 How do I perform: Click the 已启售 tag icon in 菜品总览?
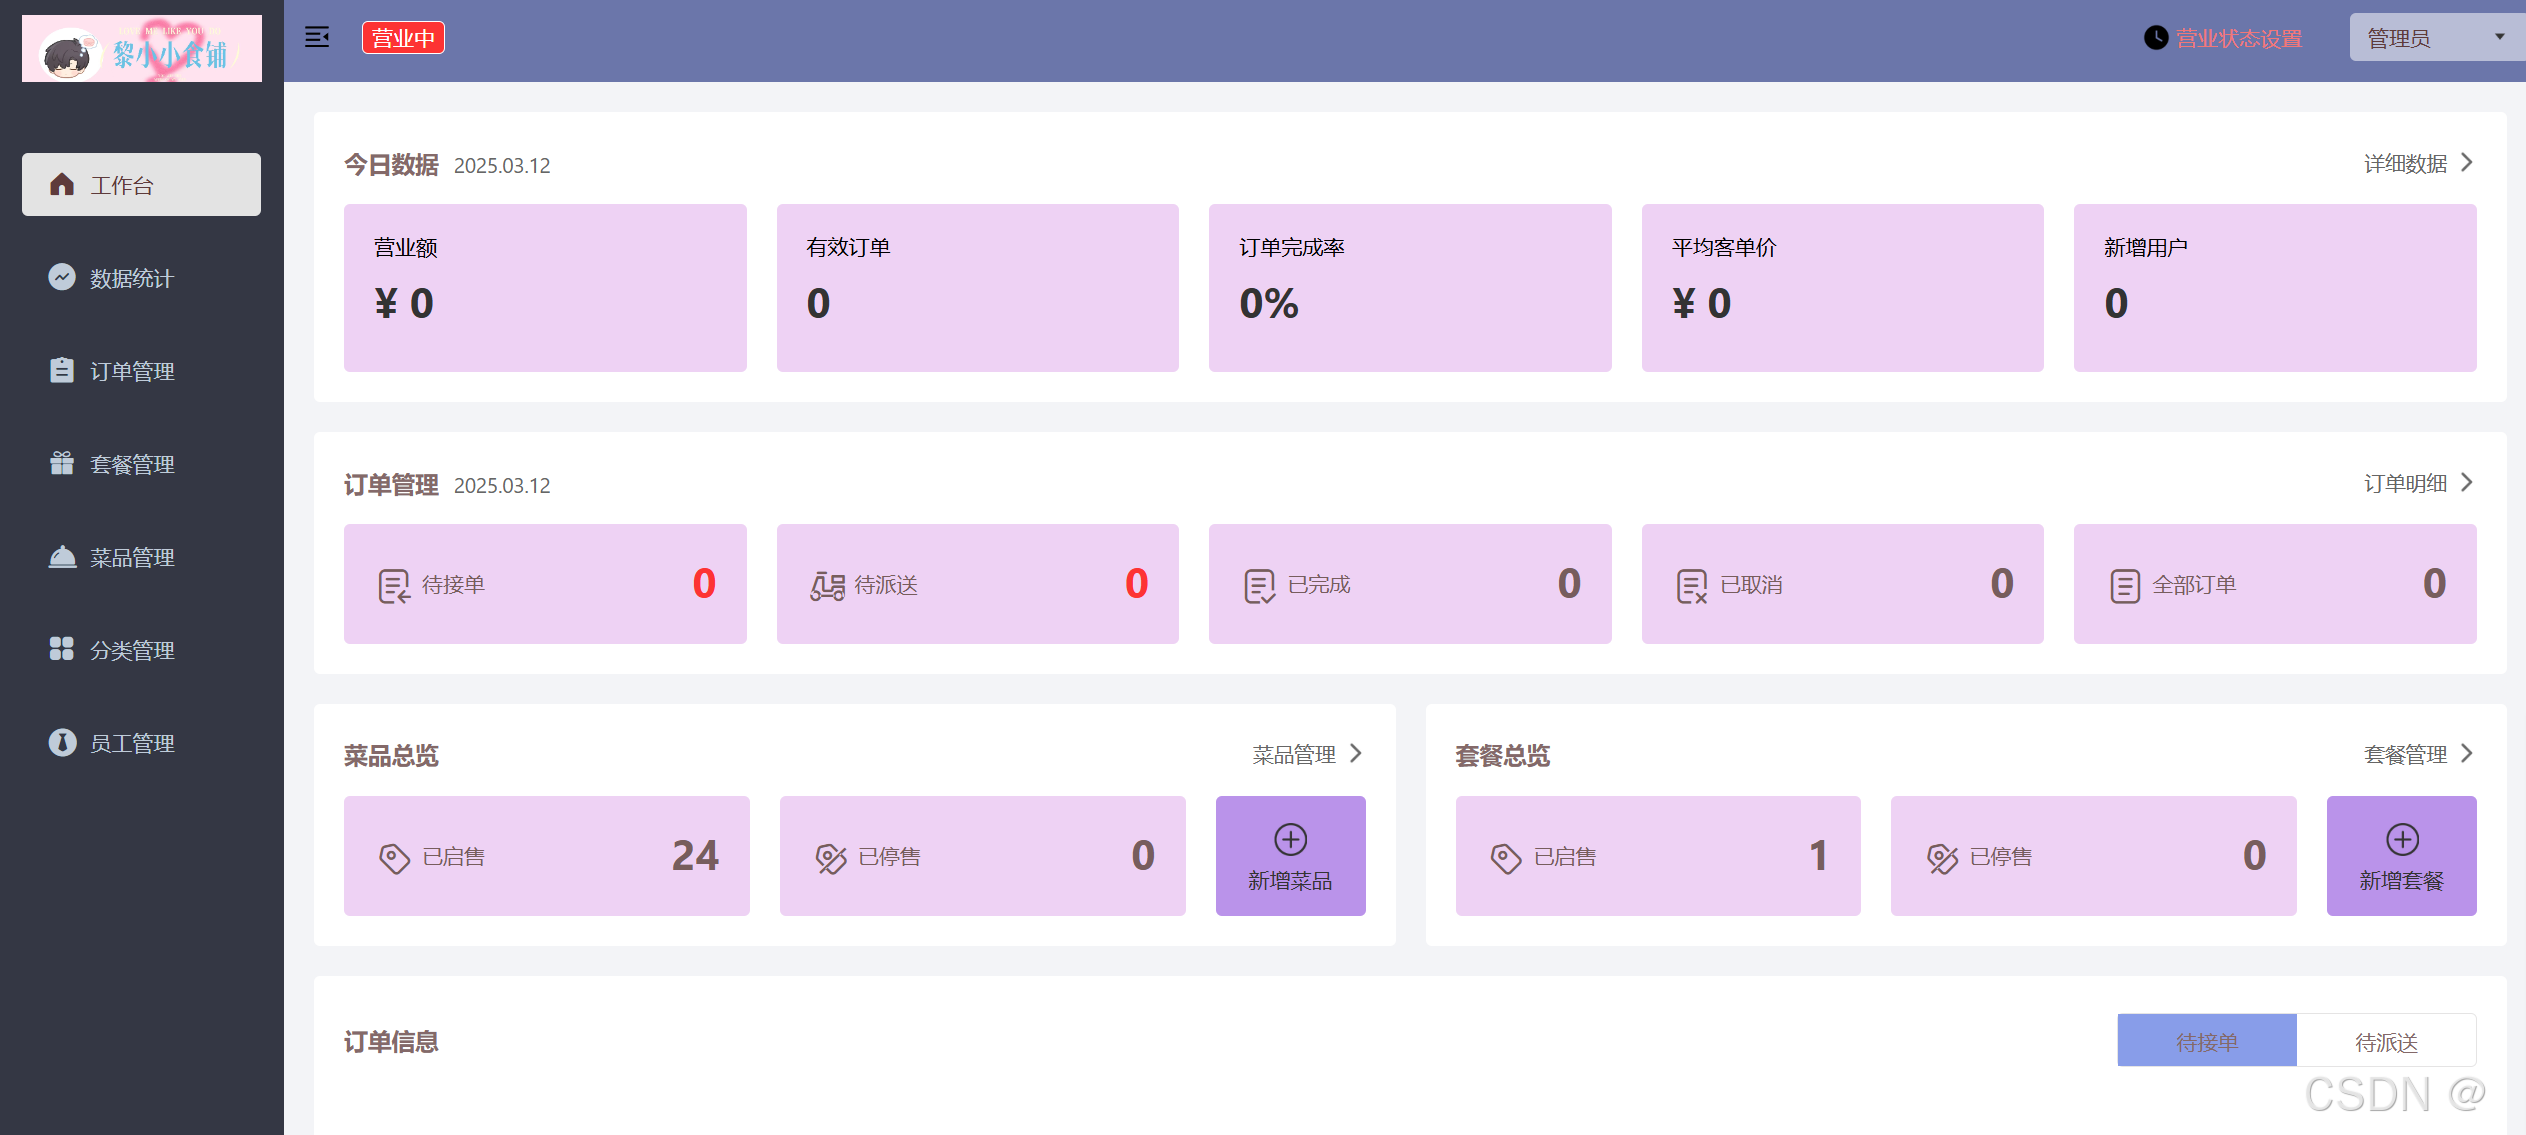pos(394,857)
